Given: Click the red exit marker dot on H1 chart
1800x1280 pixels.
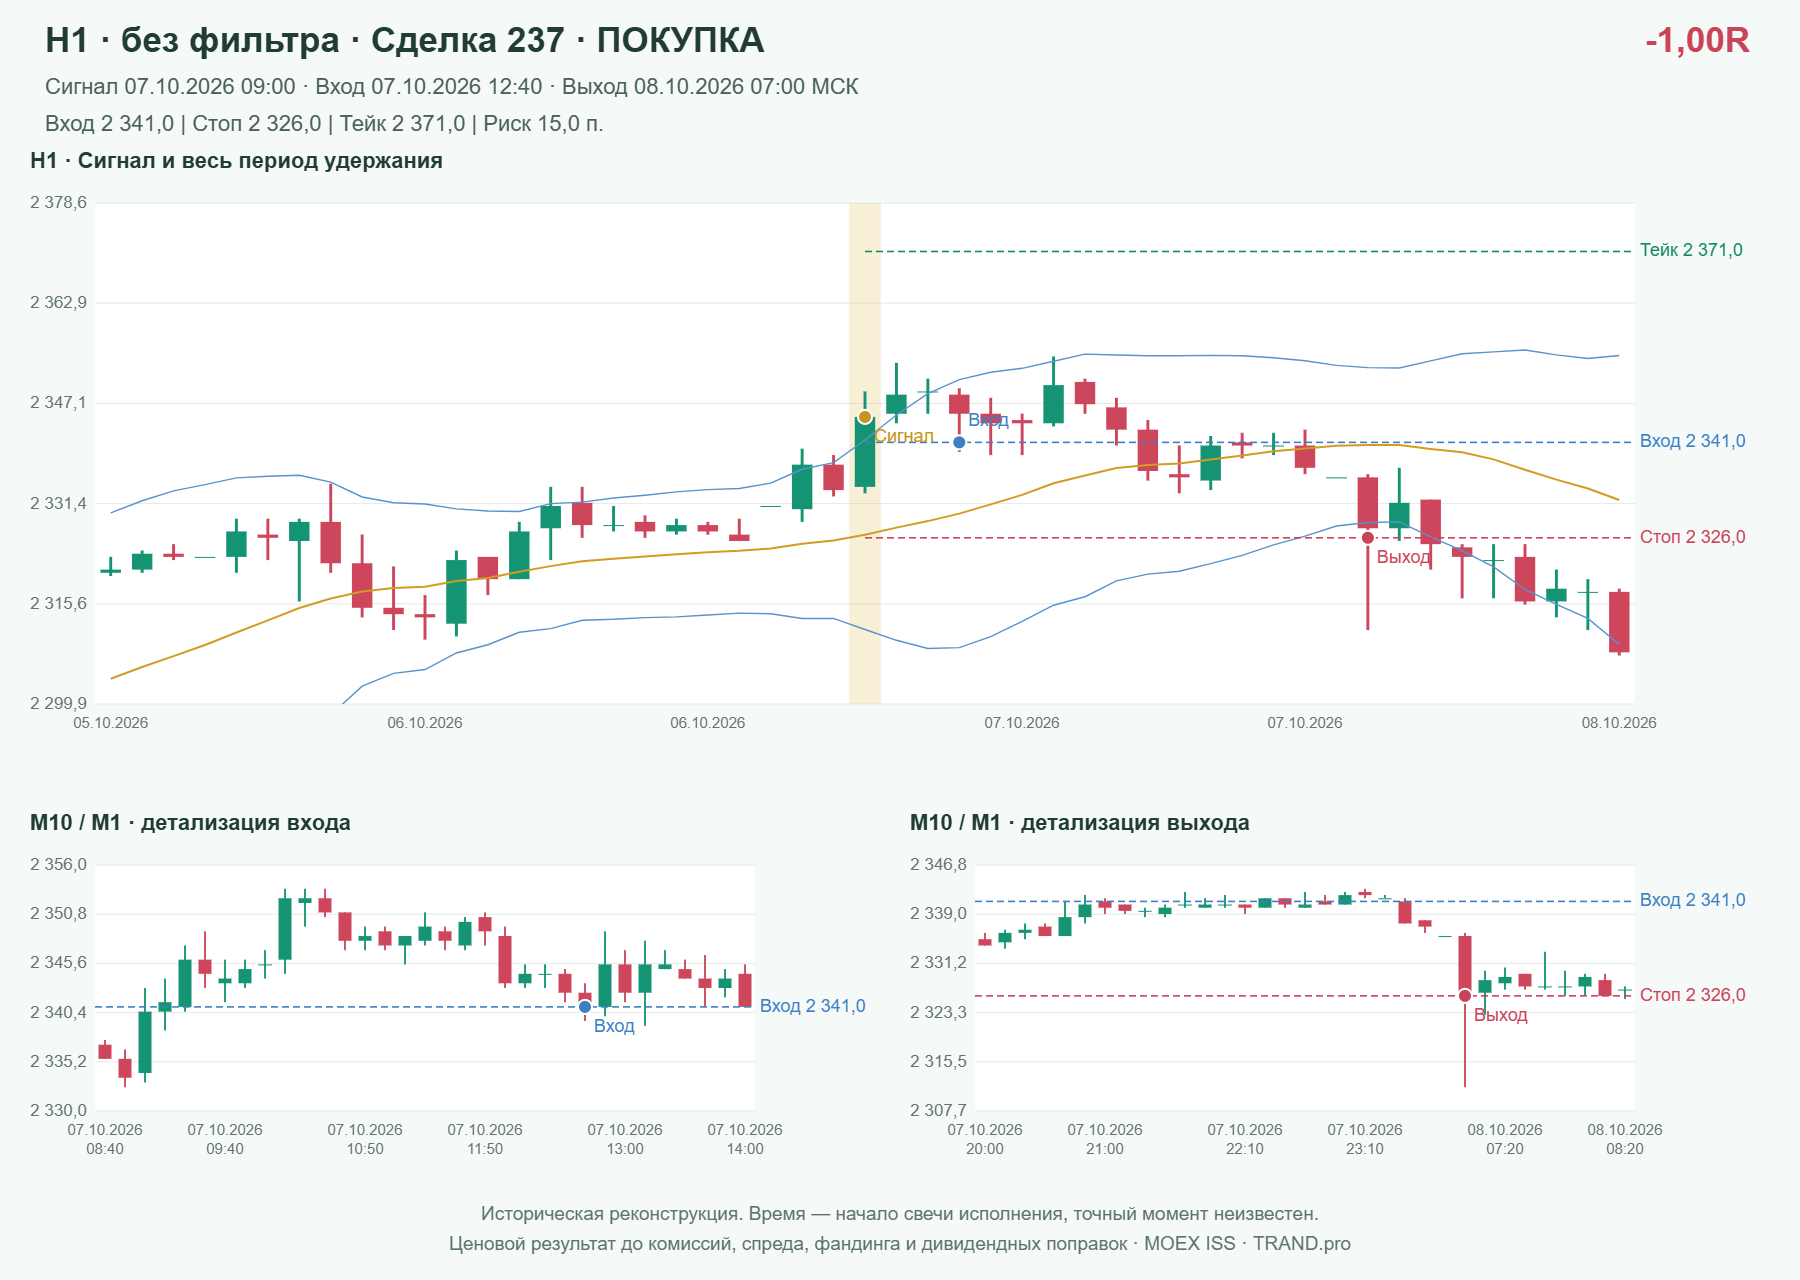Looking at the screenshot, I should tap(1368, 538).
